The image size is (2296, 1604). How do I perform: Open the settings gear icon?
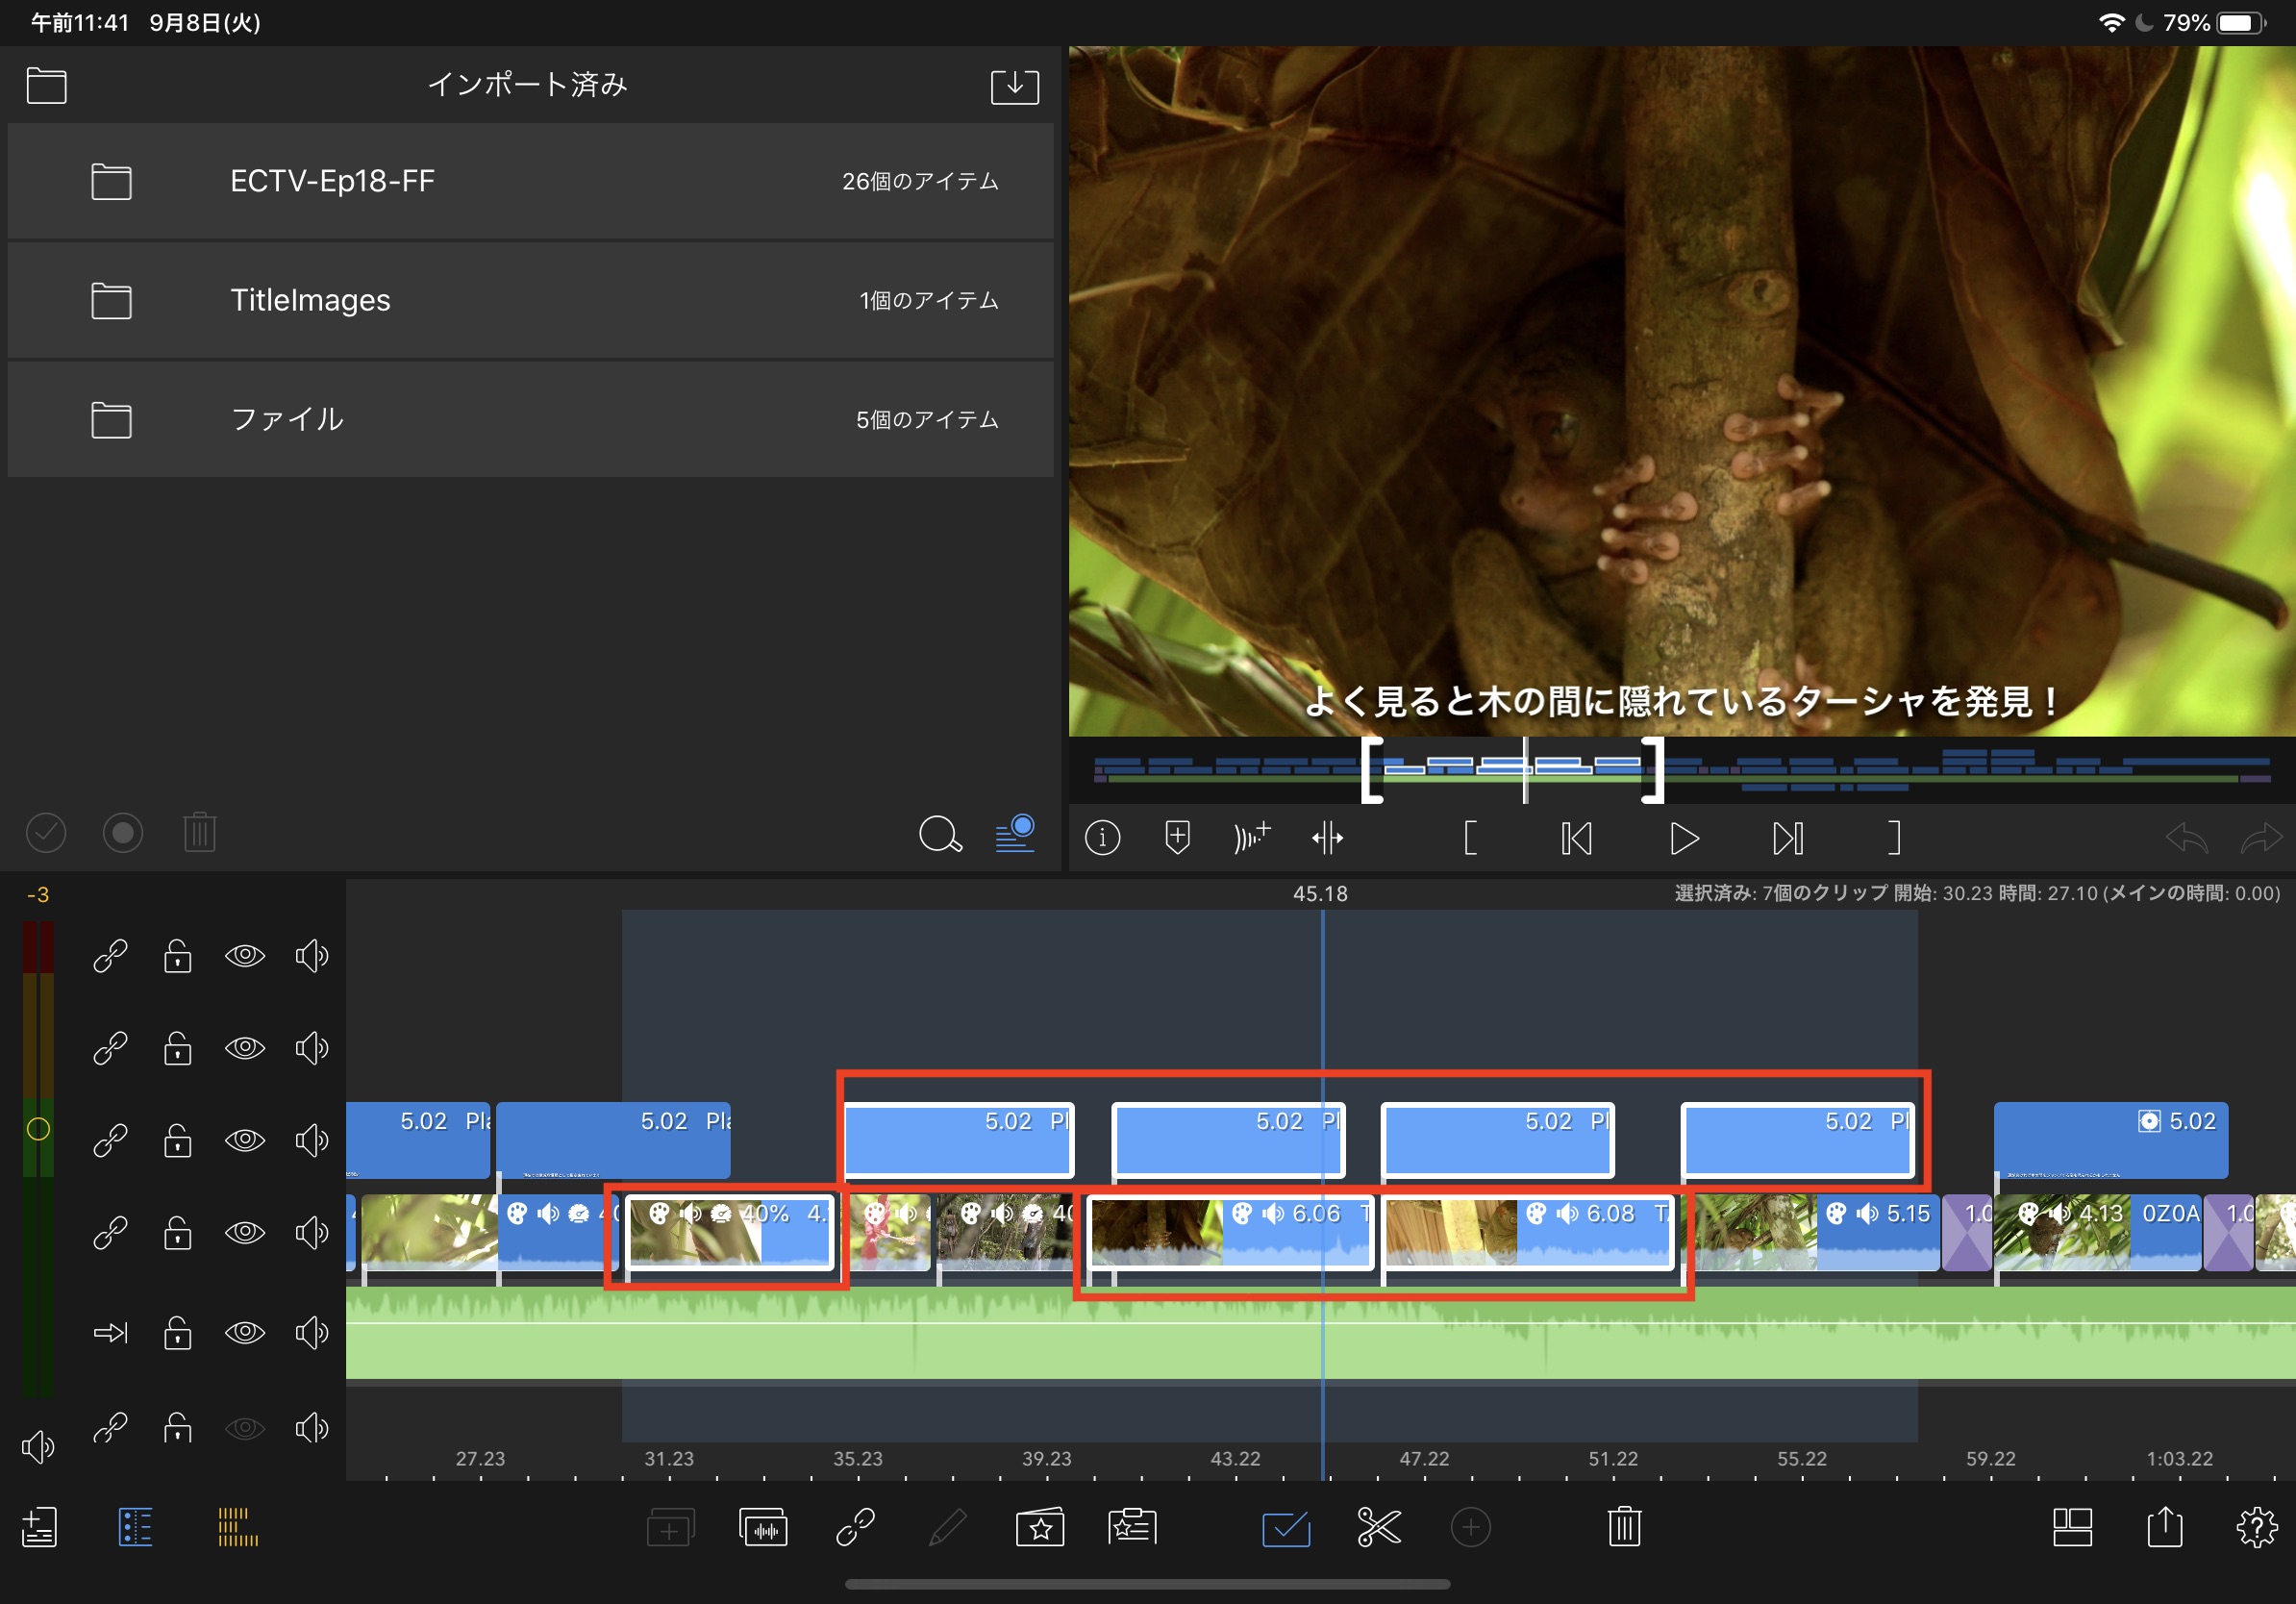point(2256,1528)
